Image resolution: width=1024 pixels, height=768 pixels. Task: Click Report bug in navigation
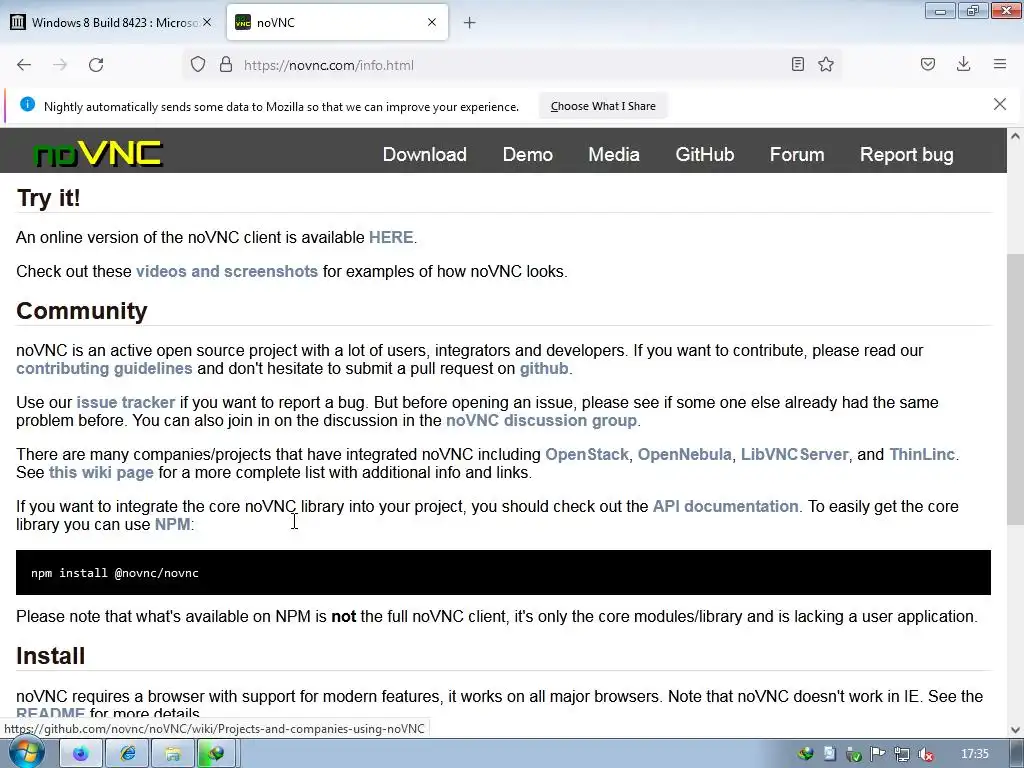click(x=906, y=154)
